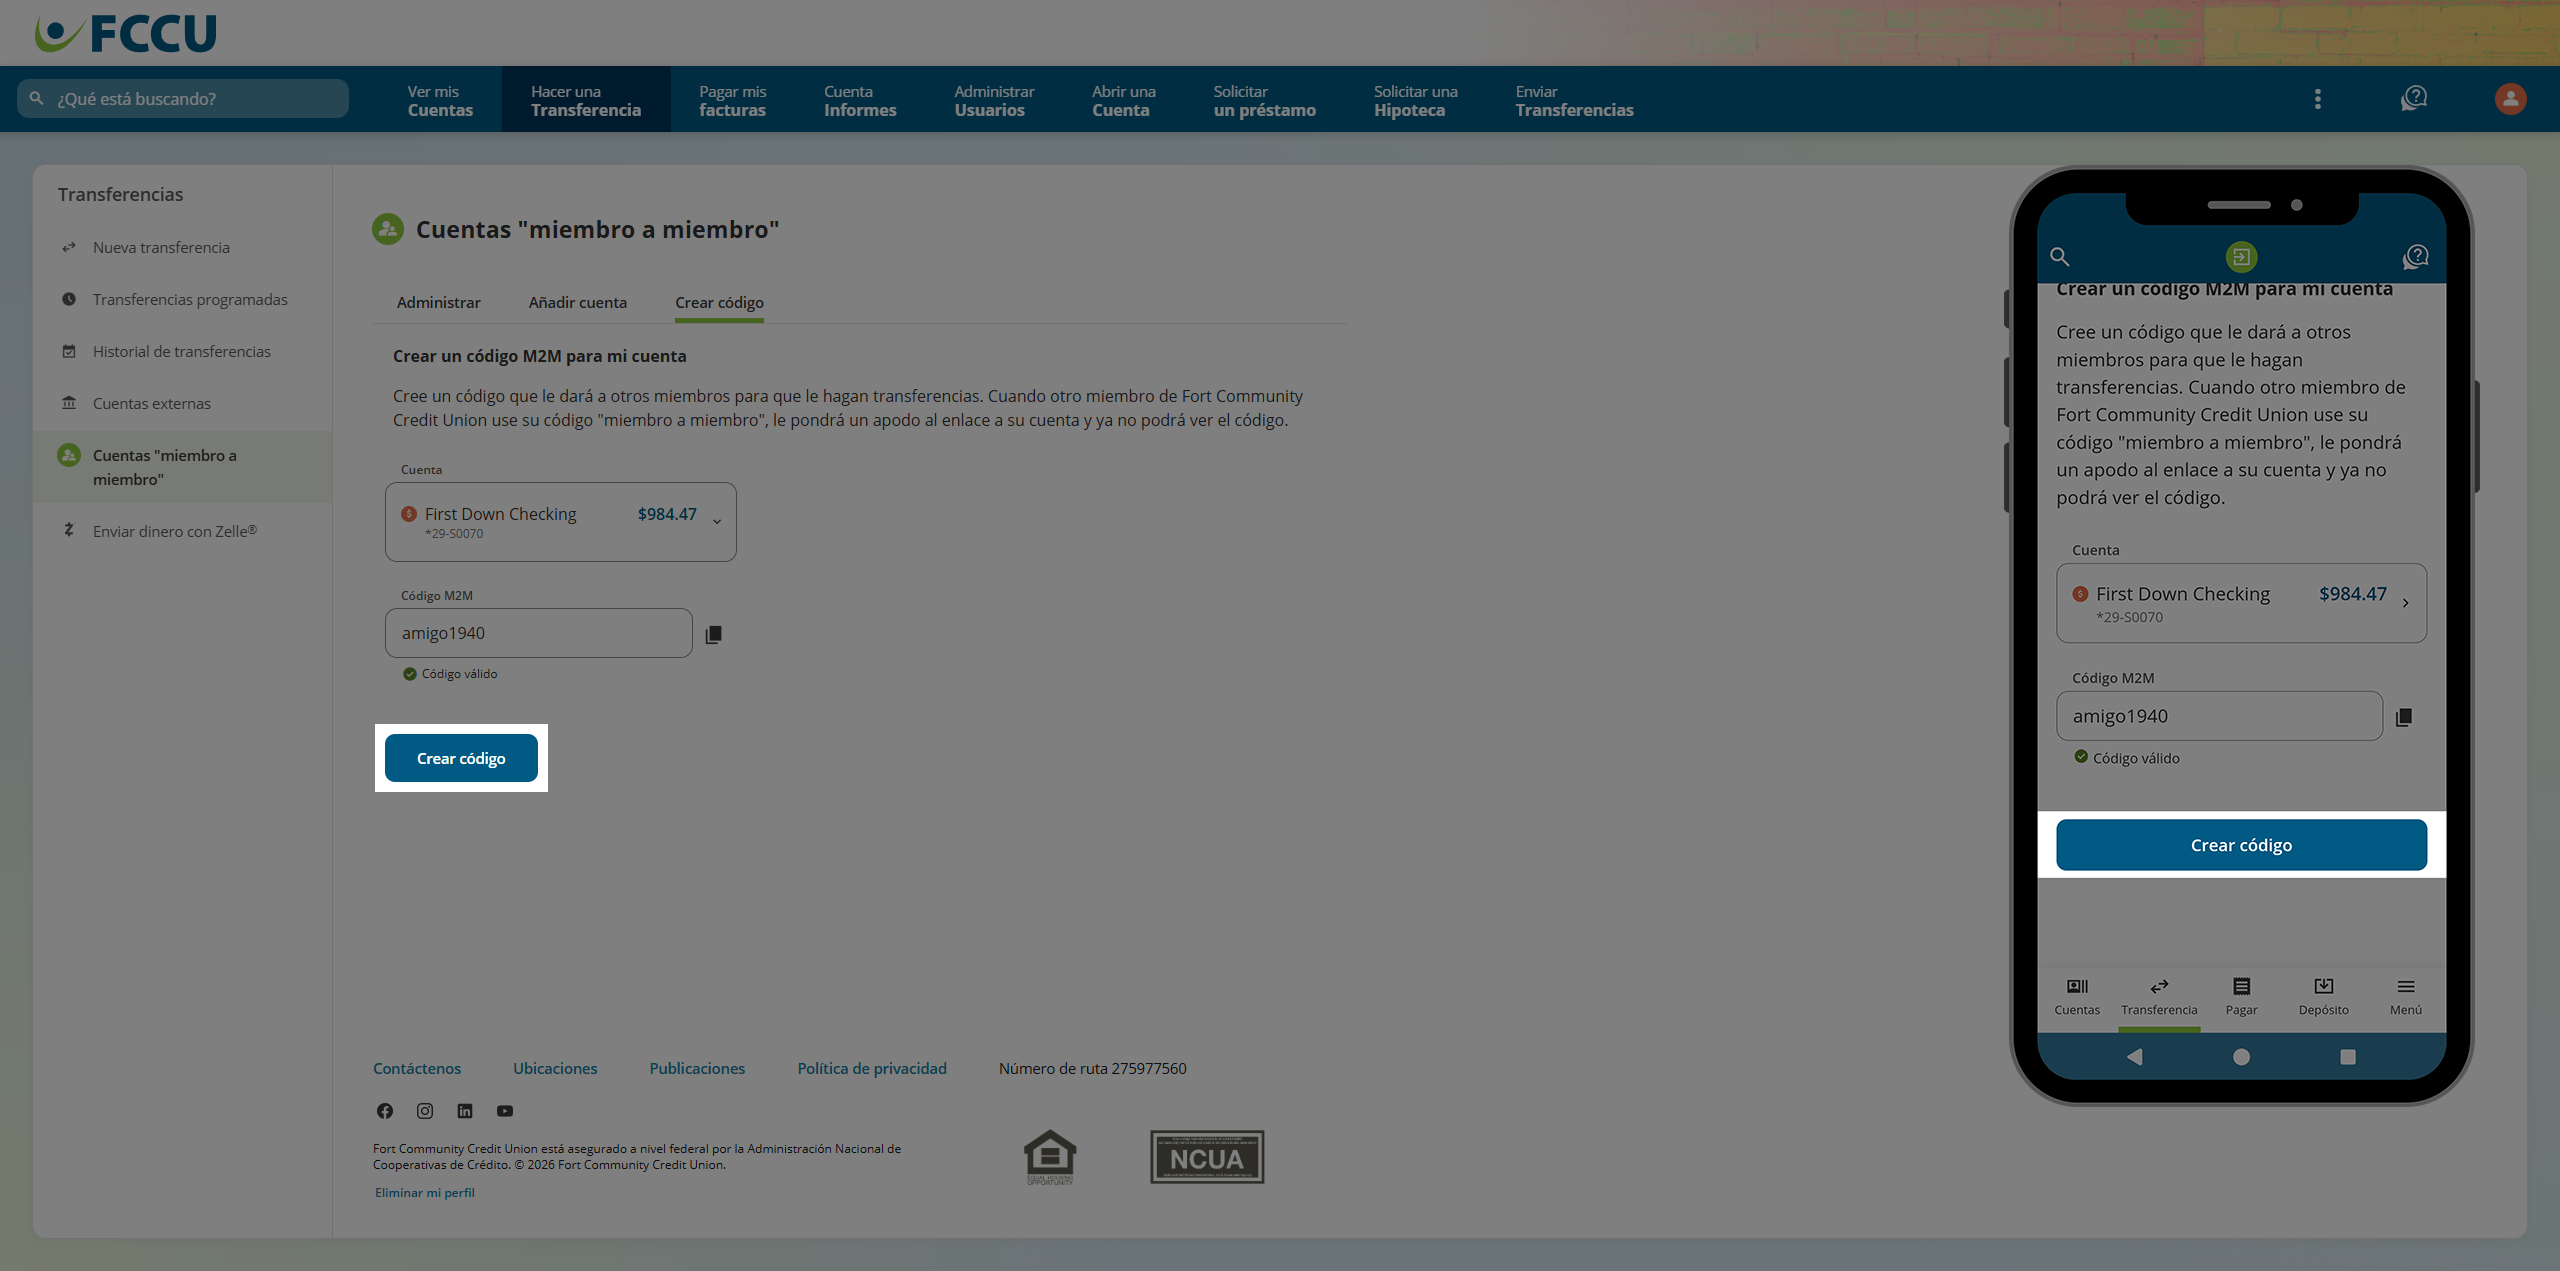Open the user profile avatar
The width and height of the screenshot is (2560, 1271).
click(x=2510, y=99)
